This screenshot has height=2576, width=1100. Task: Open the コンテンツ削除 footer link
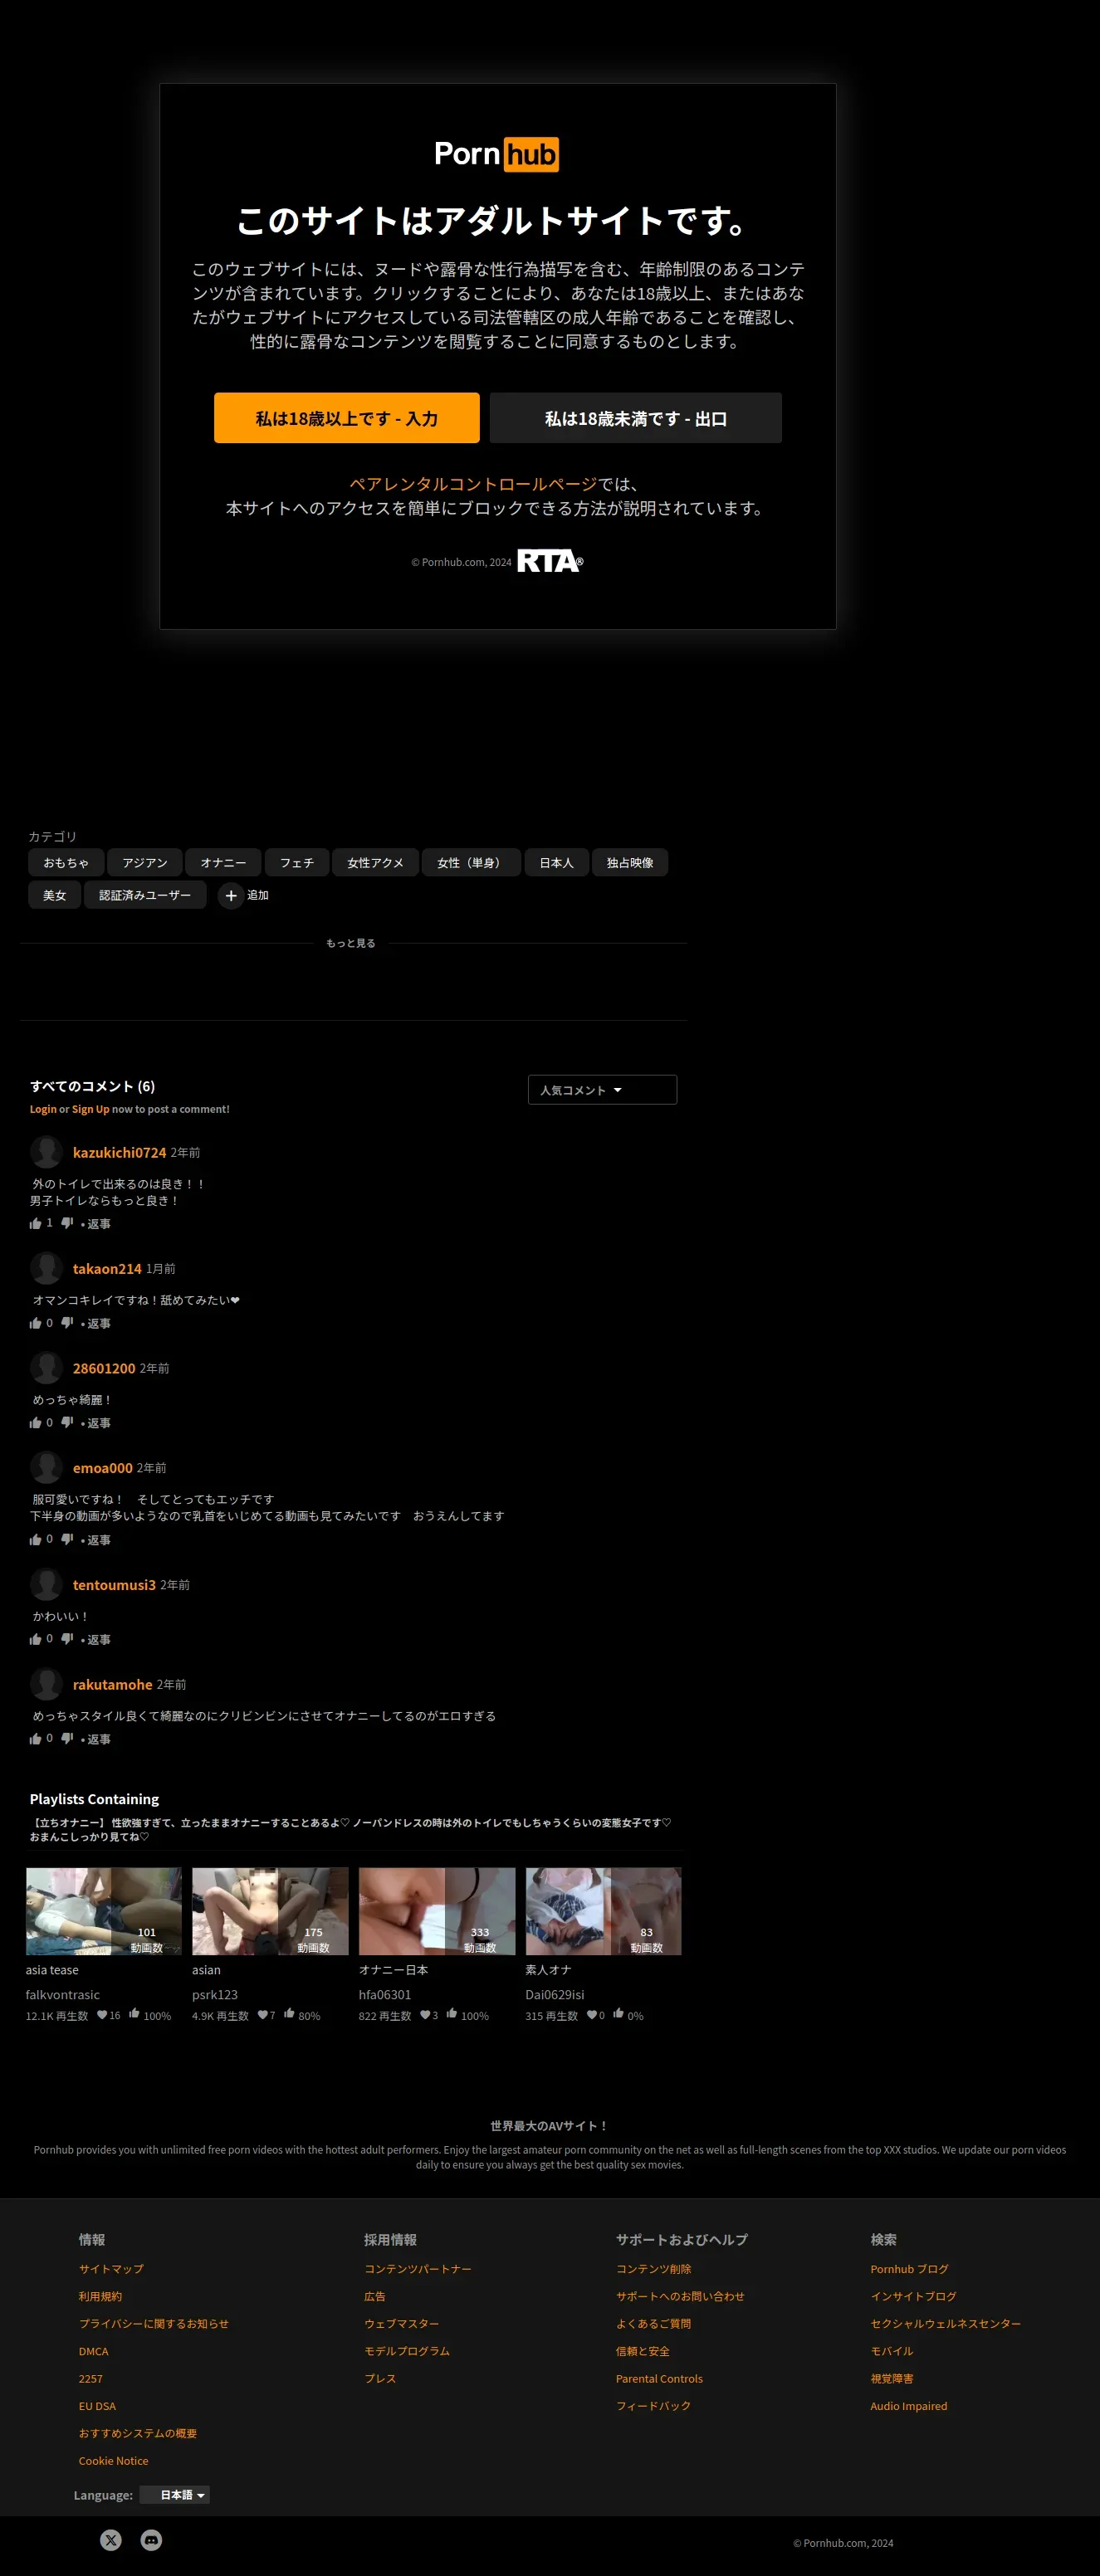tap(653, 2269)
